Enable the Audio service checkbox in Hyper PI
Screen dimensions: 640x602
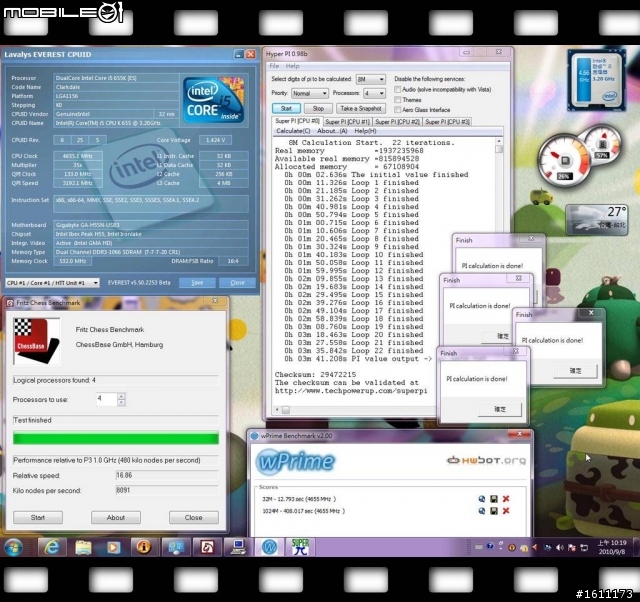tap(398, 89)
